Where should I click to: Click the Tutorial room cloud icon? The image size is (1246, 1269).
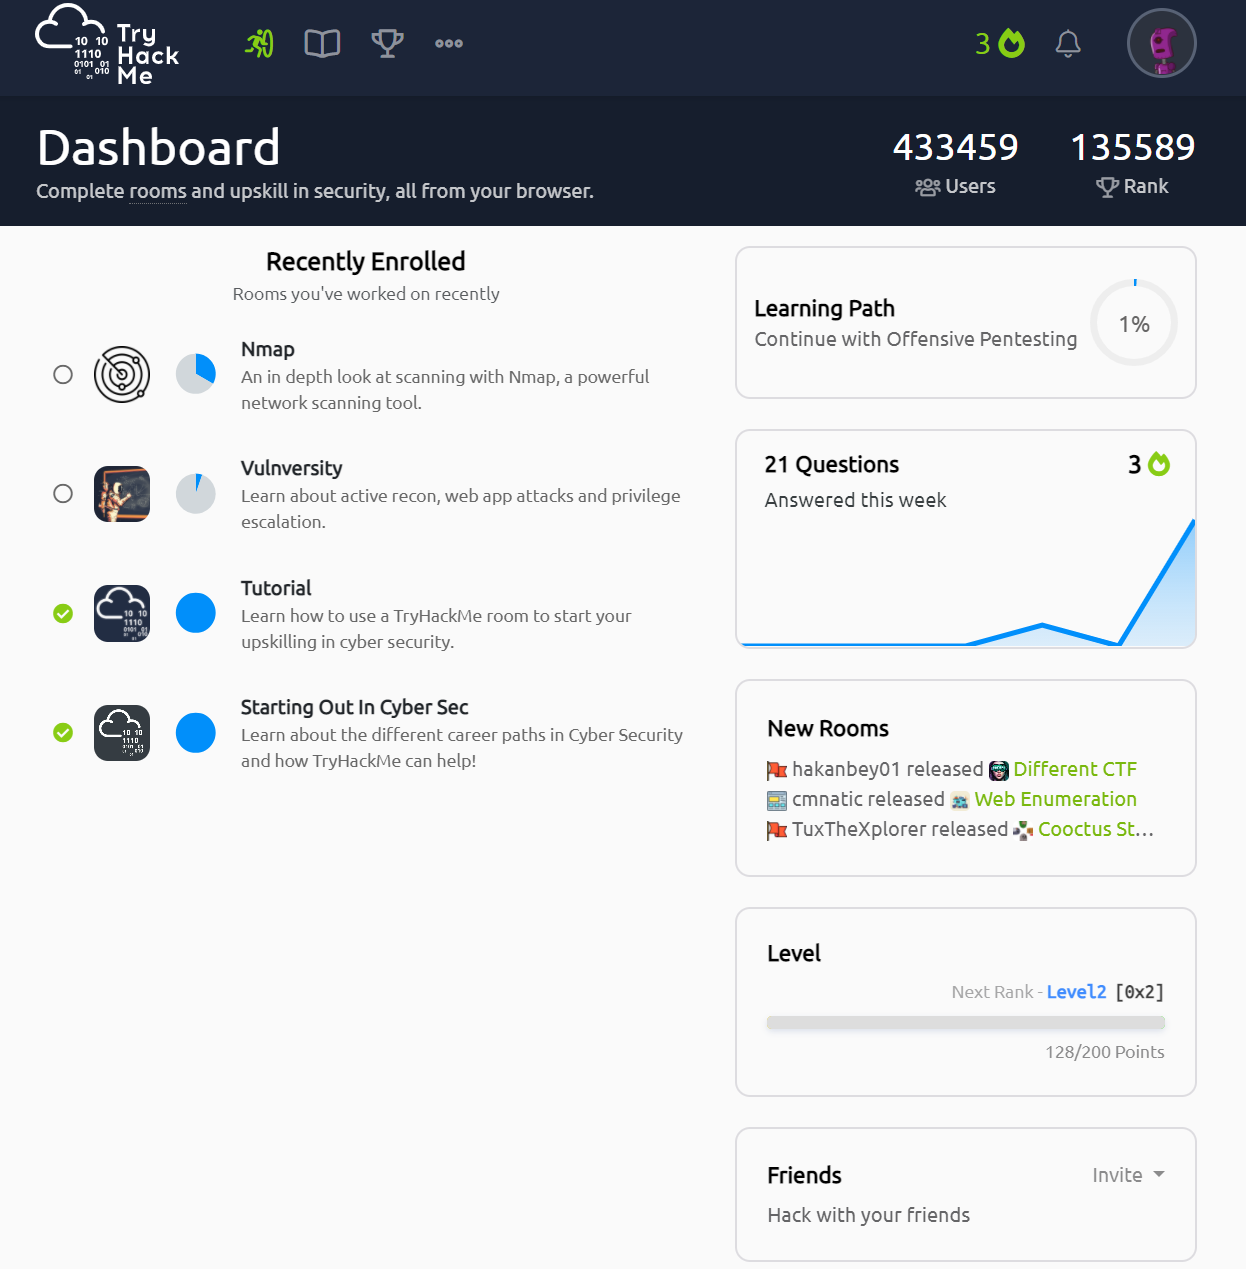click(x=122, y=613)
